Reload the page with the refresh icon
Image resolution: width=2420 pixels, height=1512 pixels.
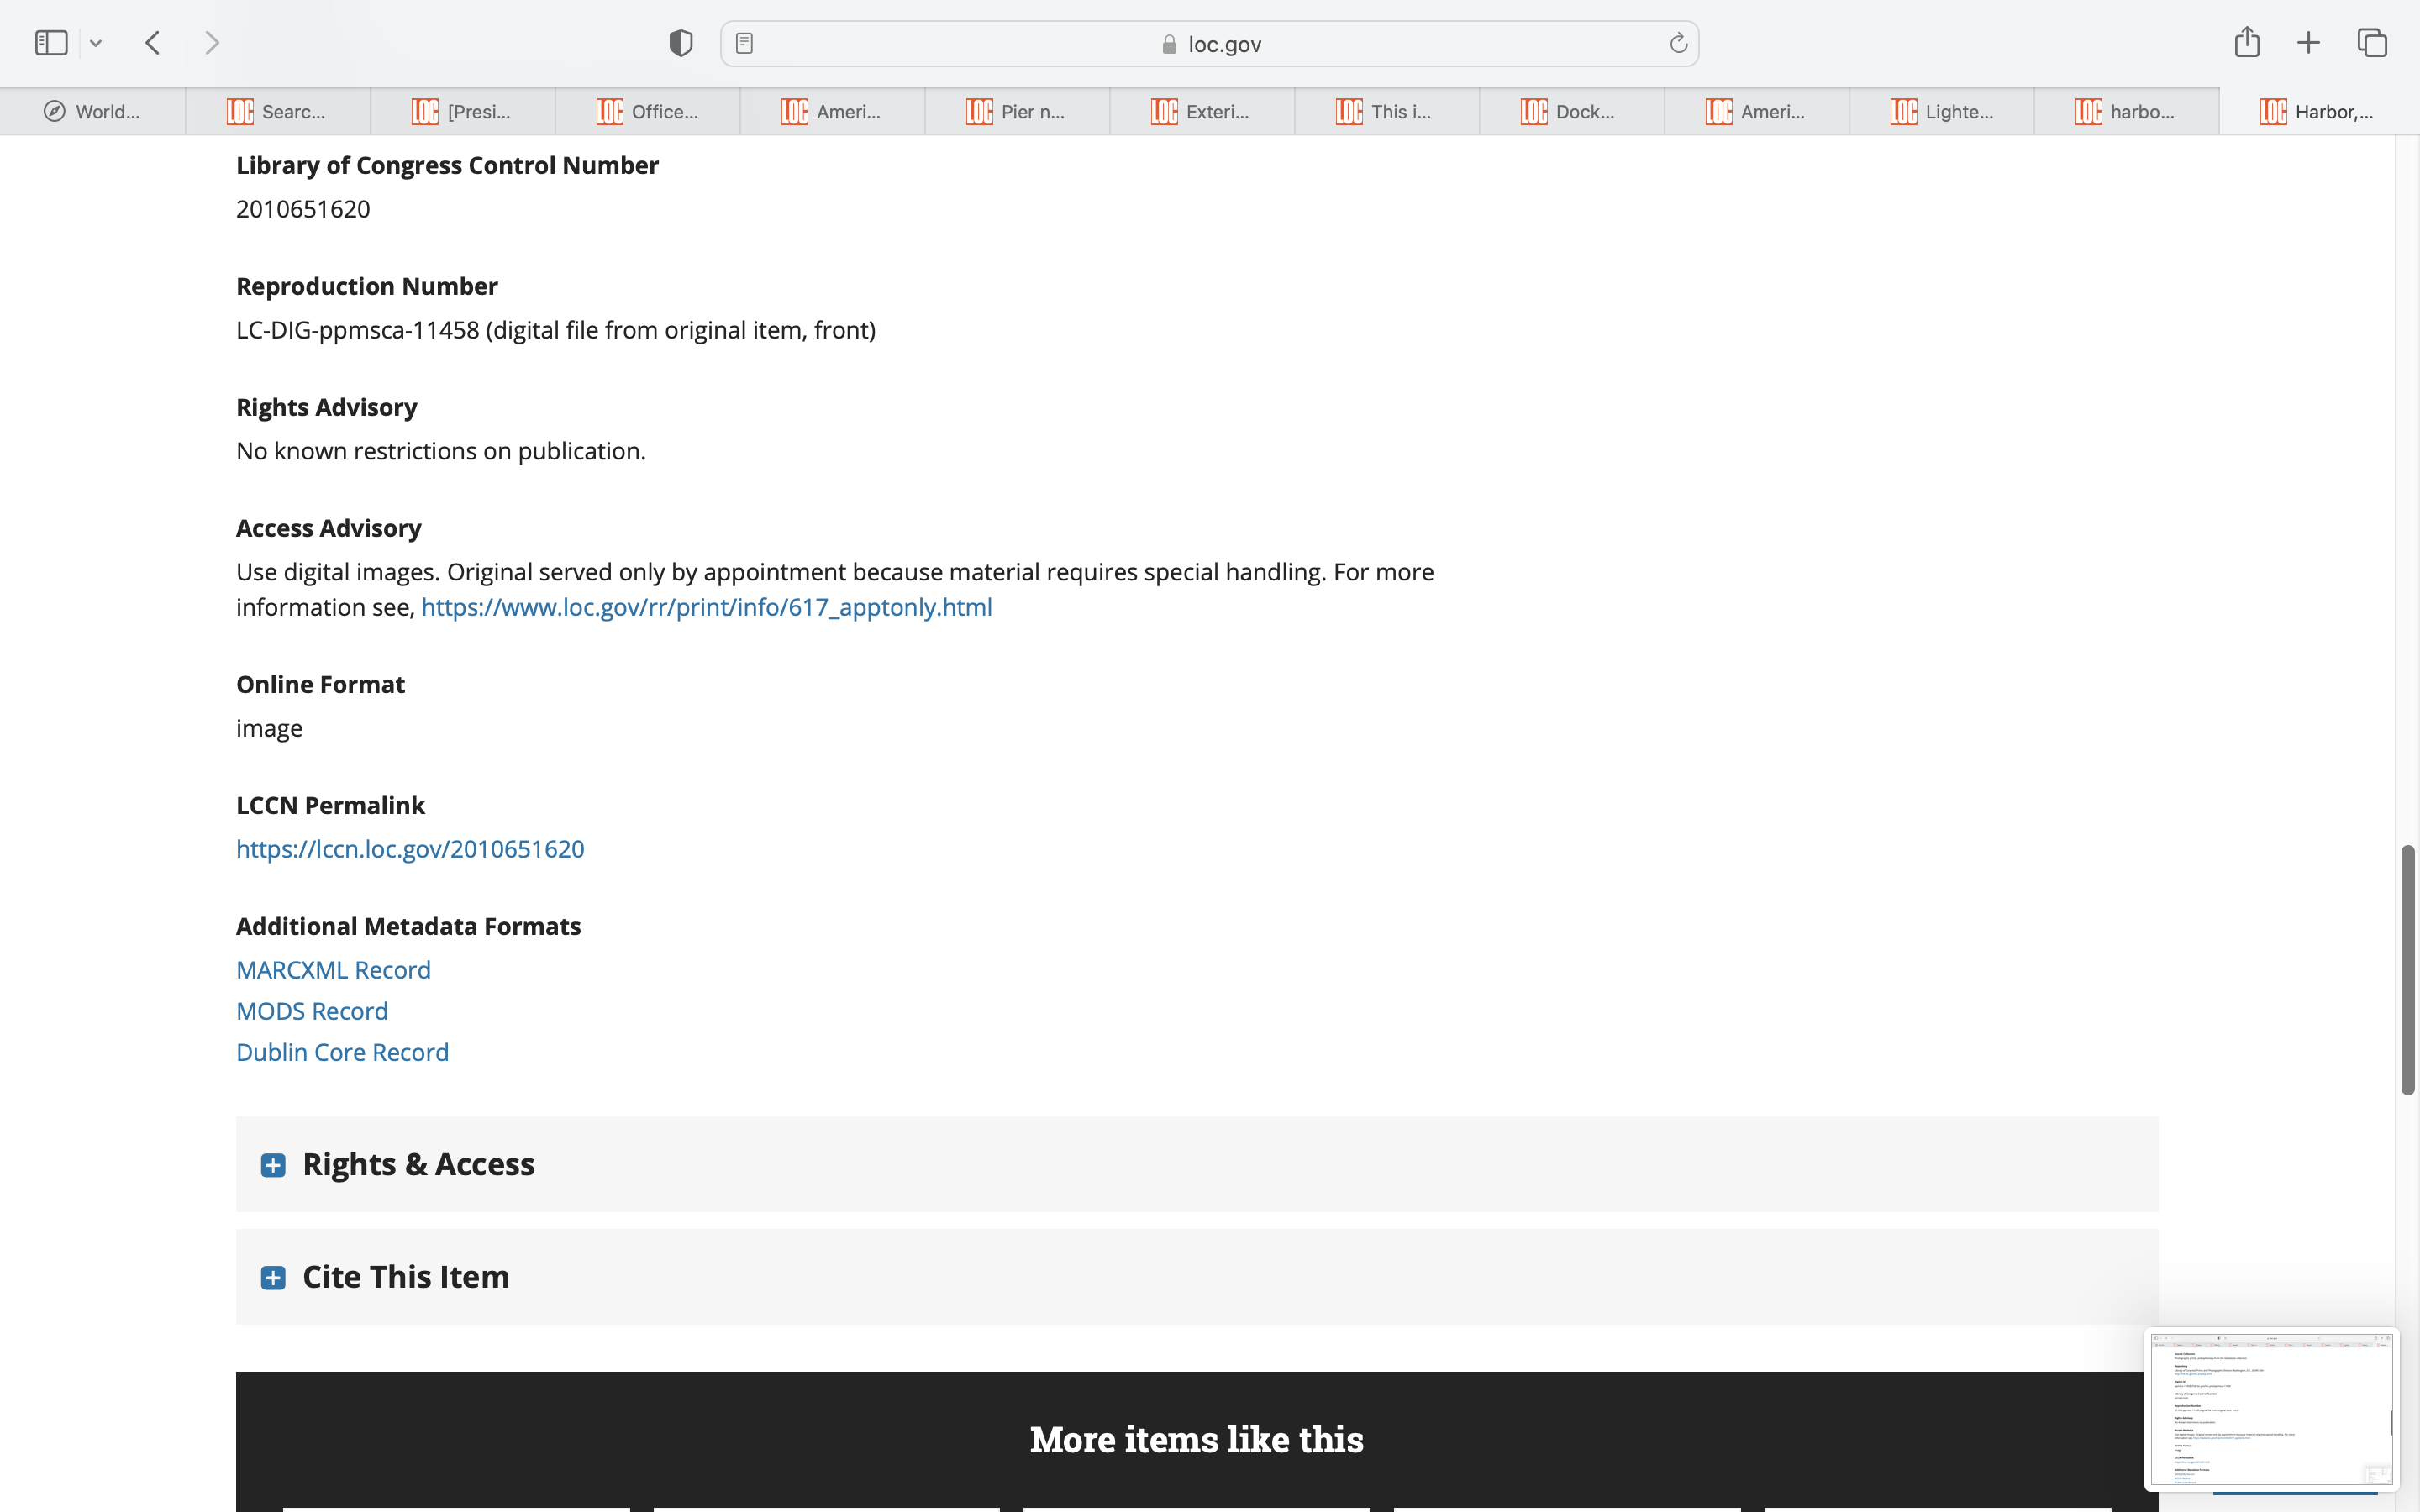click(x=1678, y=43)
